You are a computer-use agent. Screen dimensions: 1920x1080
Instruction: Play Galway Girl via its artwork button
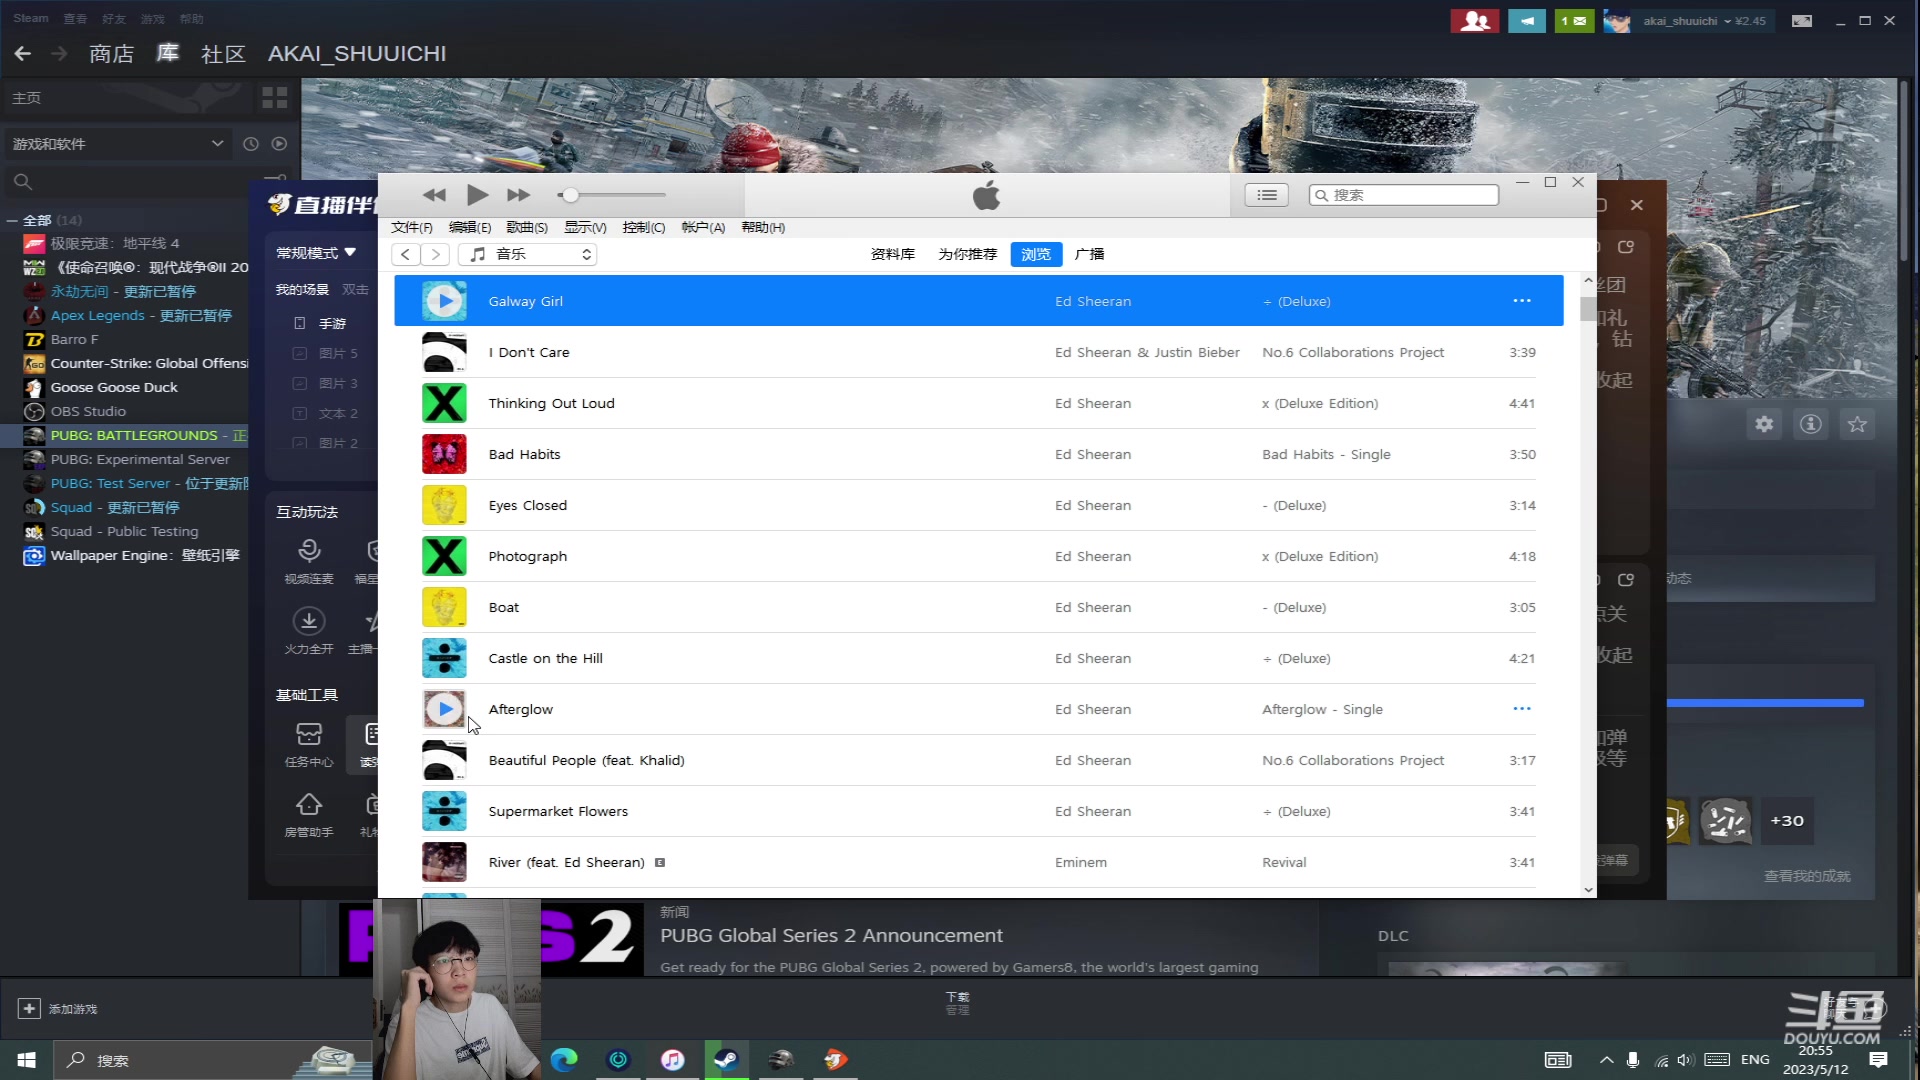pos(444,301)
